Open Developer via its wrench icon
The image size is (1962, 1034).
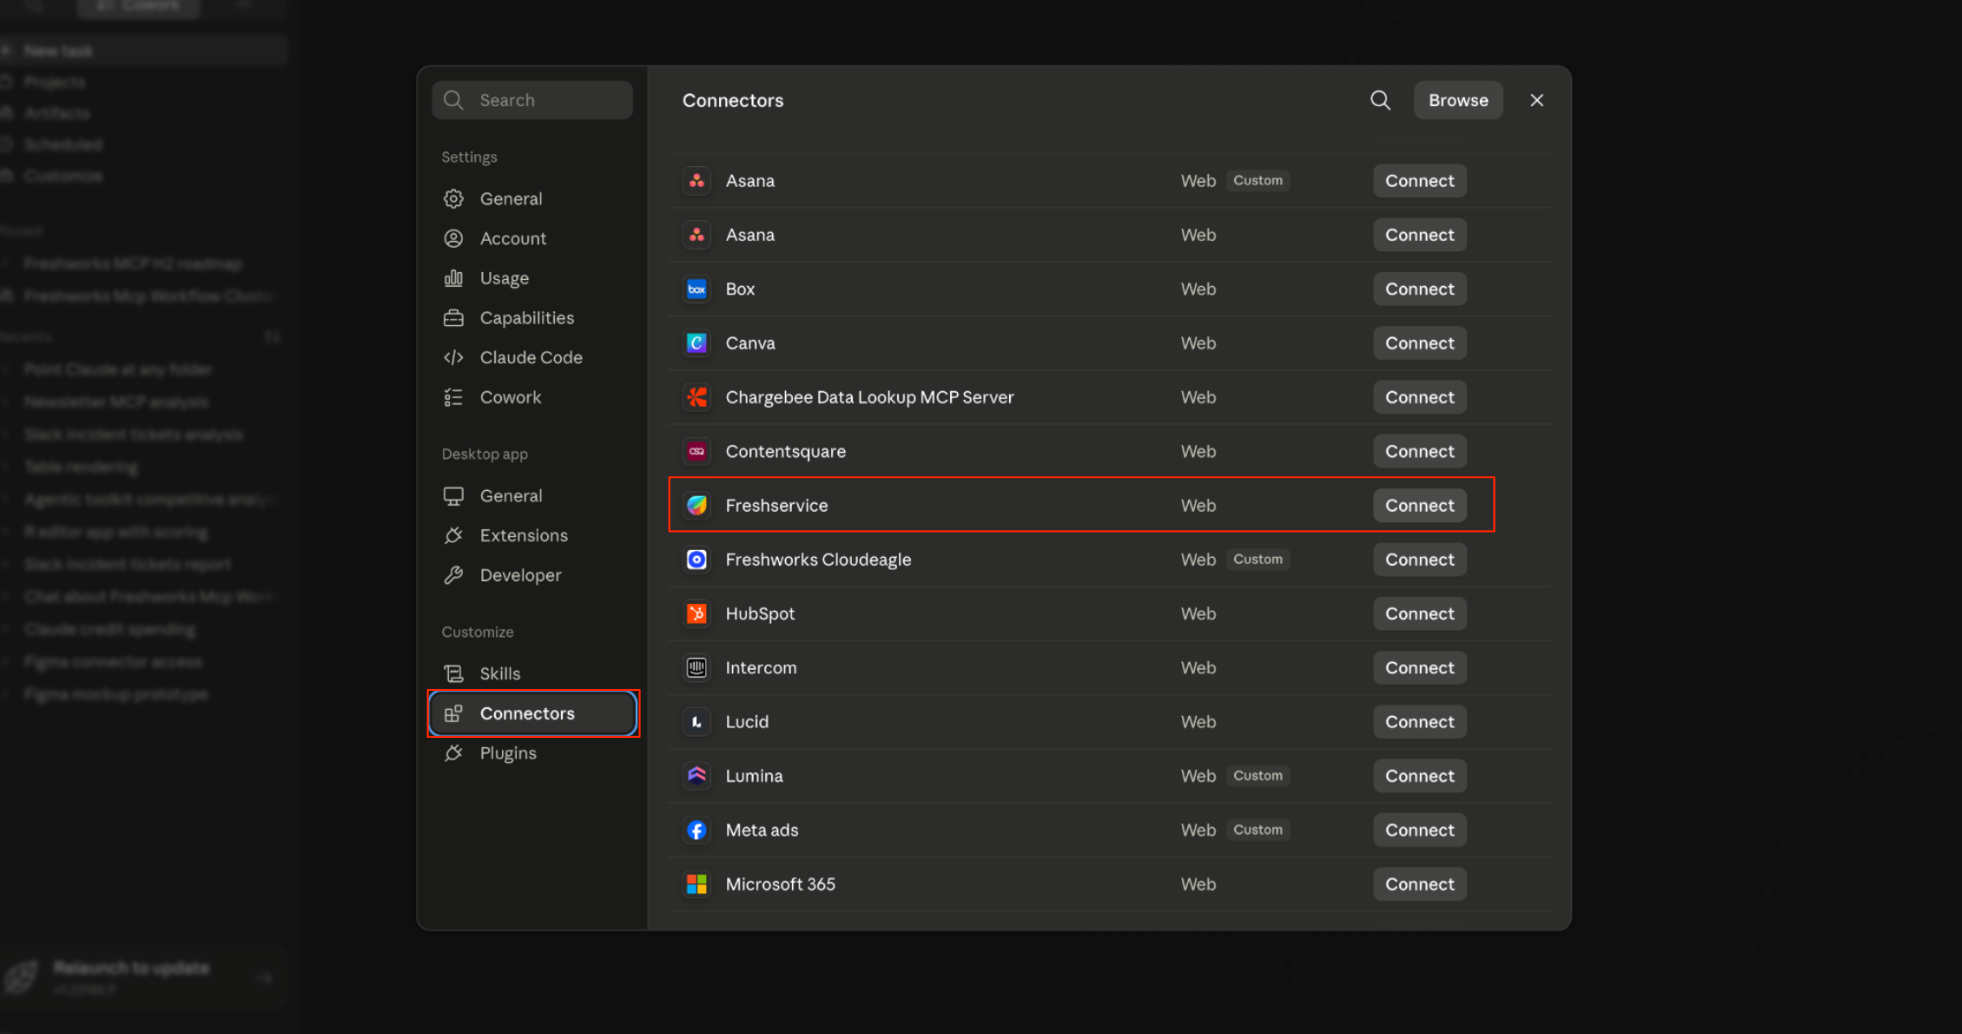tap(453, 575)
